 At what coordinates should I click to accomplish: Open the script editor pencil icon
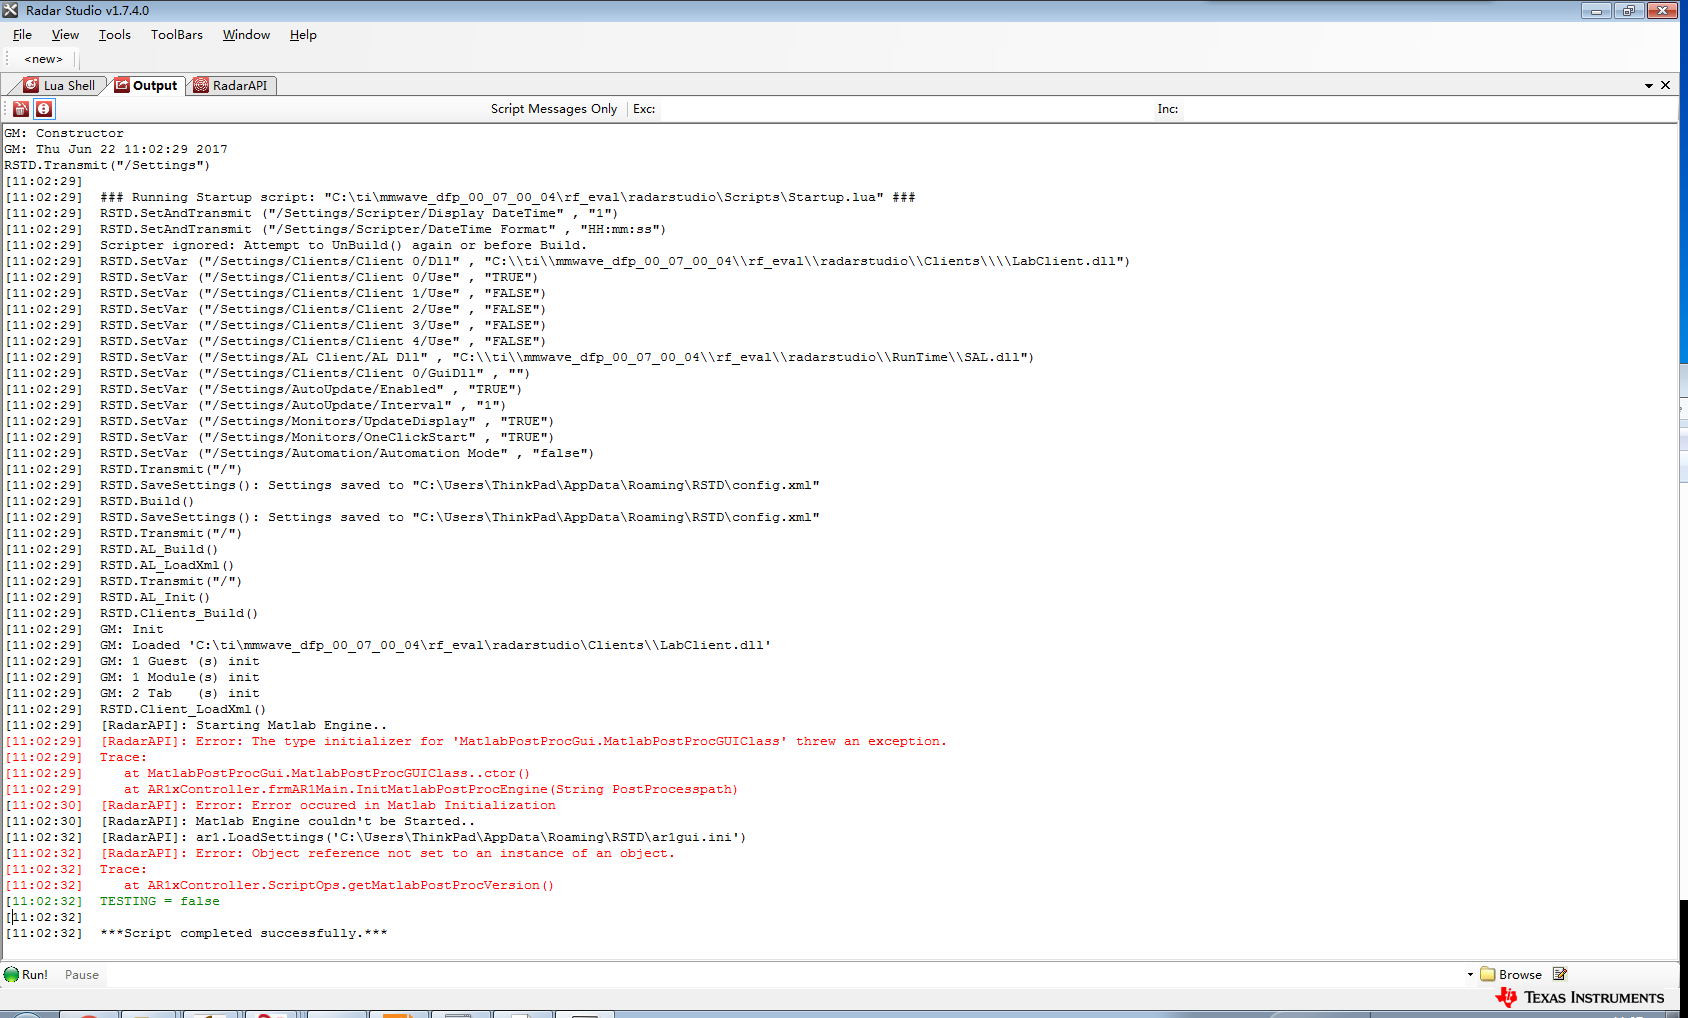1560,974
